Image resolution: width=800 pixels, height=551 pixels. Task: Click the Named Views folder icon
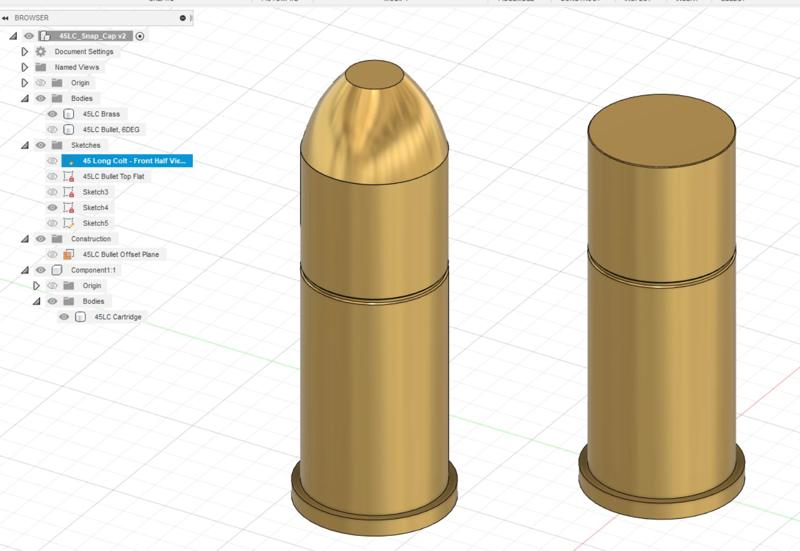(x=41, y=67)
